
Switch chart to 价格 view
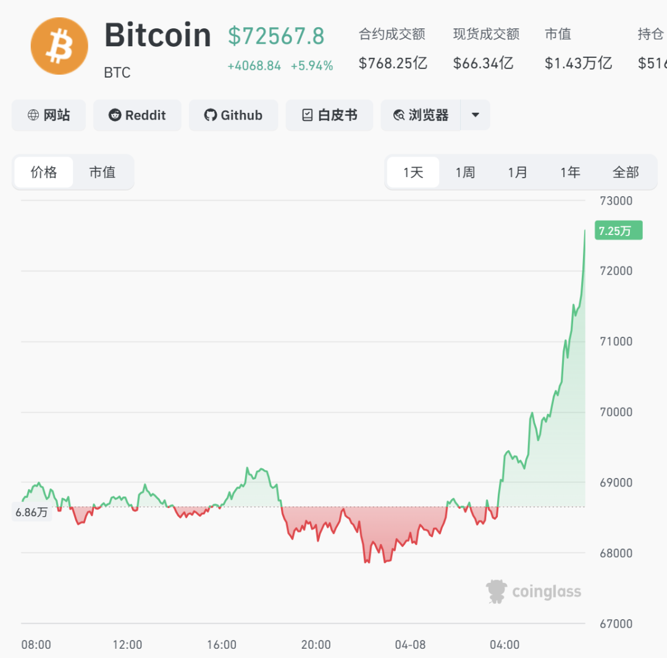(44, 172)
